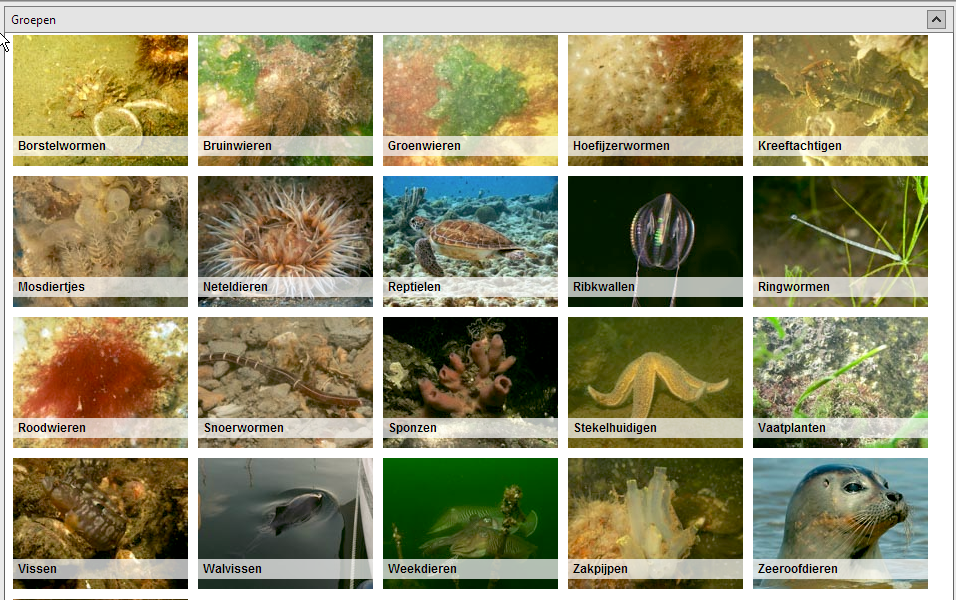View the Roodwieren red algae image
This screenshot has width=956, height=600.
(101, 382)
